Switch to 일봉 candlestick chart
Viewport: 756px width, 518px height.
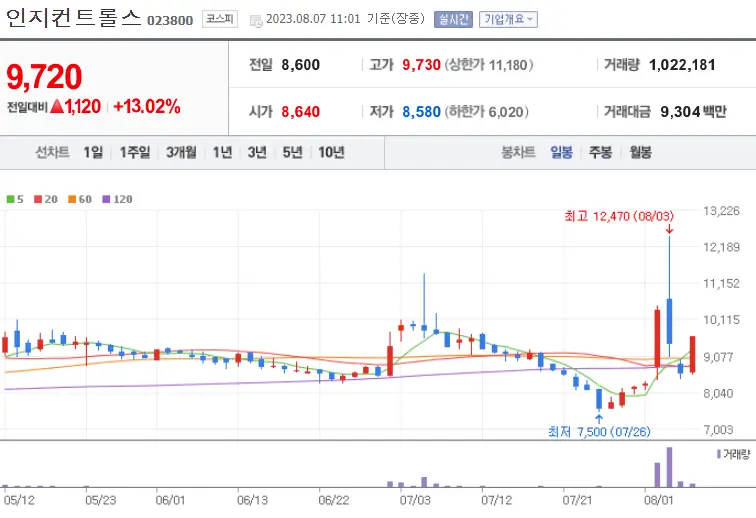click(x=562, y=152)
